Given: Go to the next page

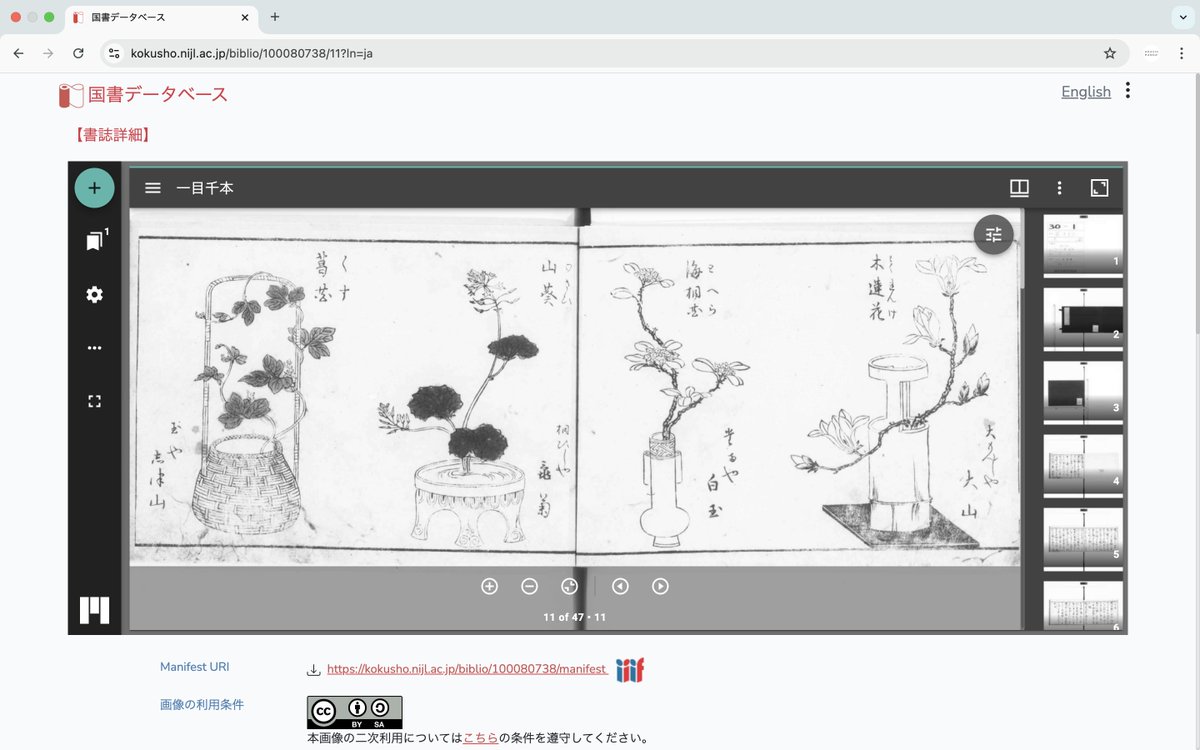Looking at the screenshot, I should click(660, 586).
